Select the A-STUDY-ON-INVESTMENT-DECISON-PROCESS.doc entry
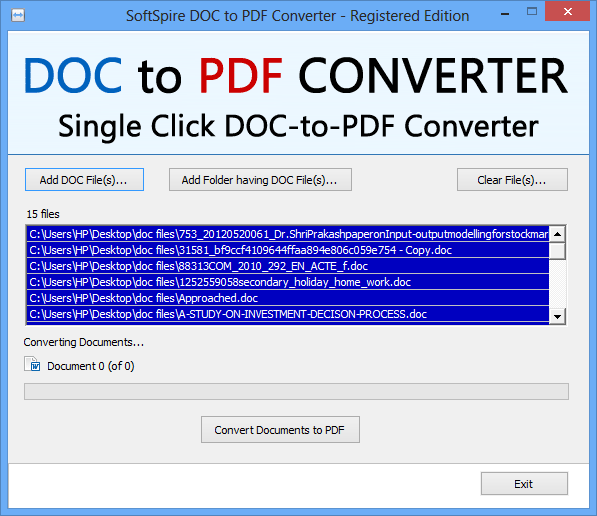This screenshot has height=516, width=597. coord(288,314)
